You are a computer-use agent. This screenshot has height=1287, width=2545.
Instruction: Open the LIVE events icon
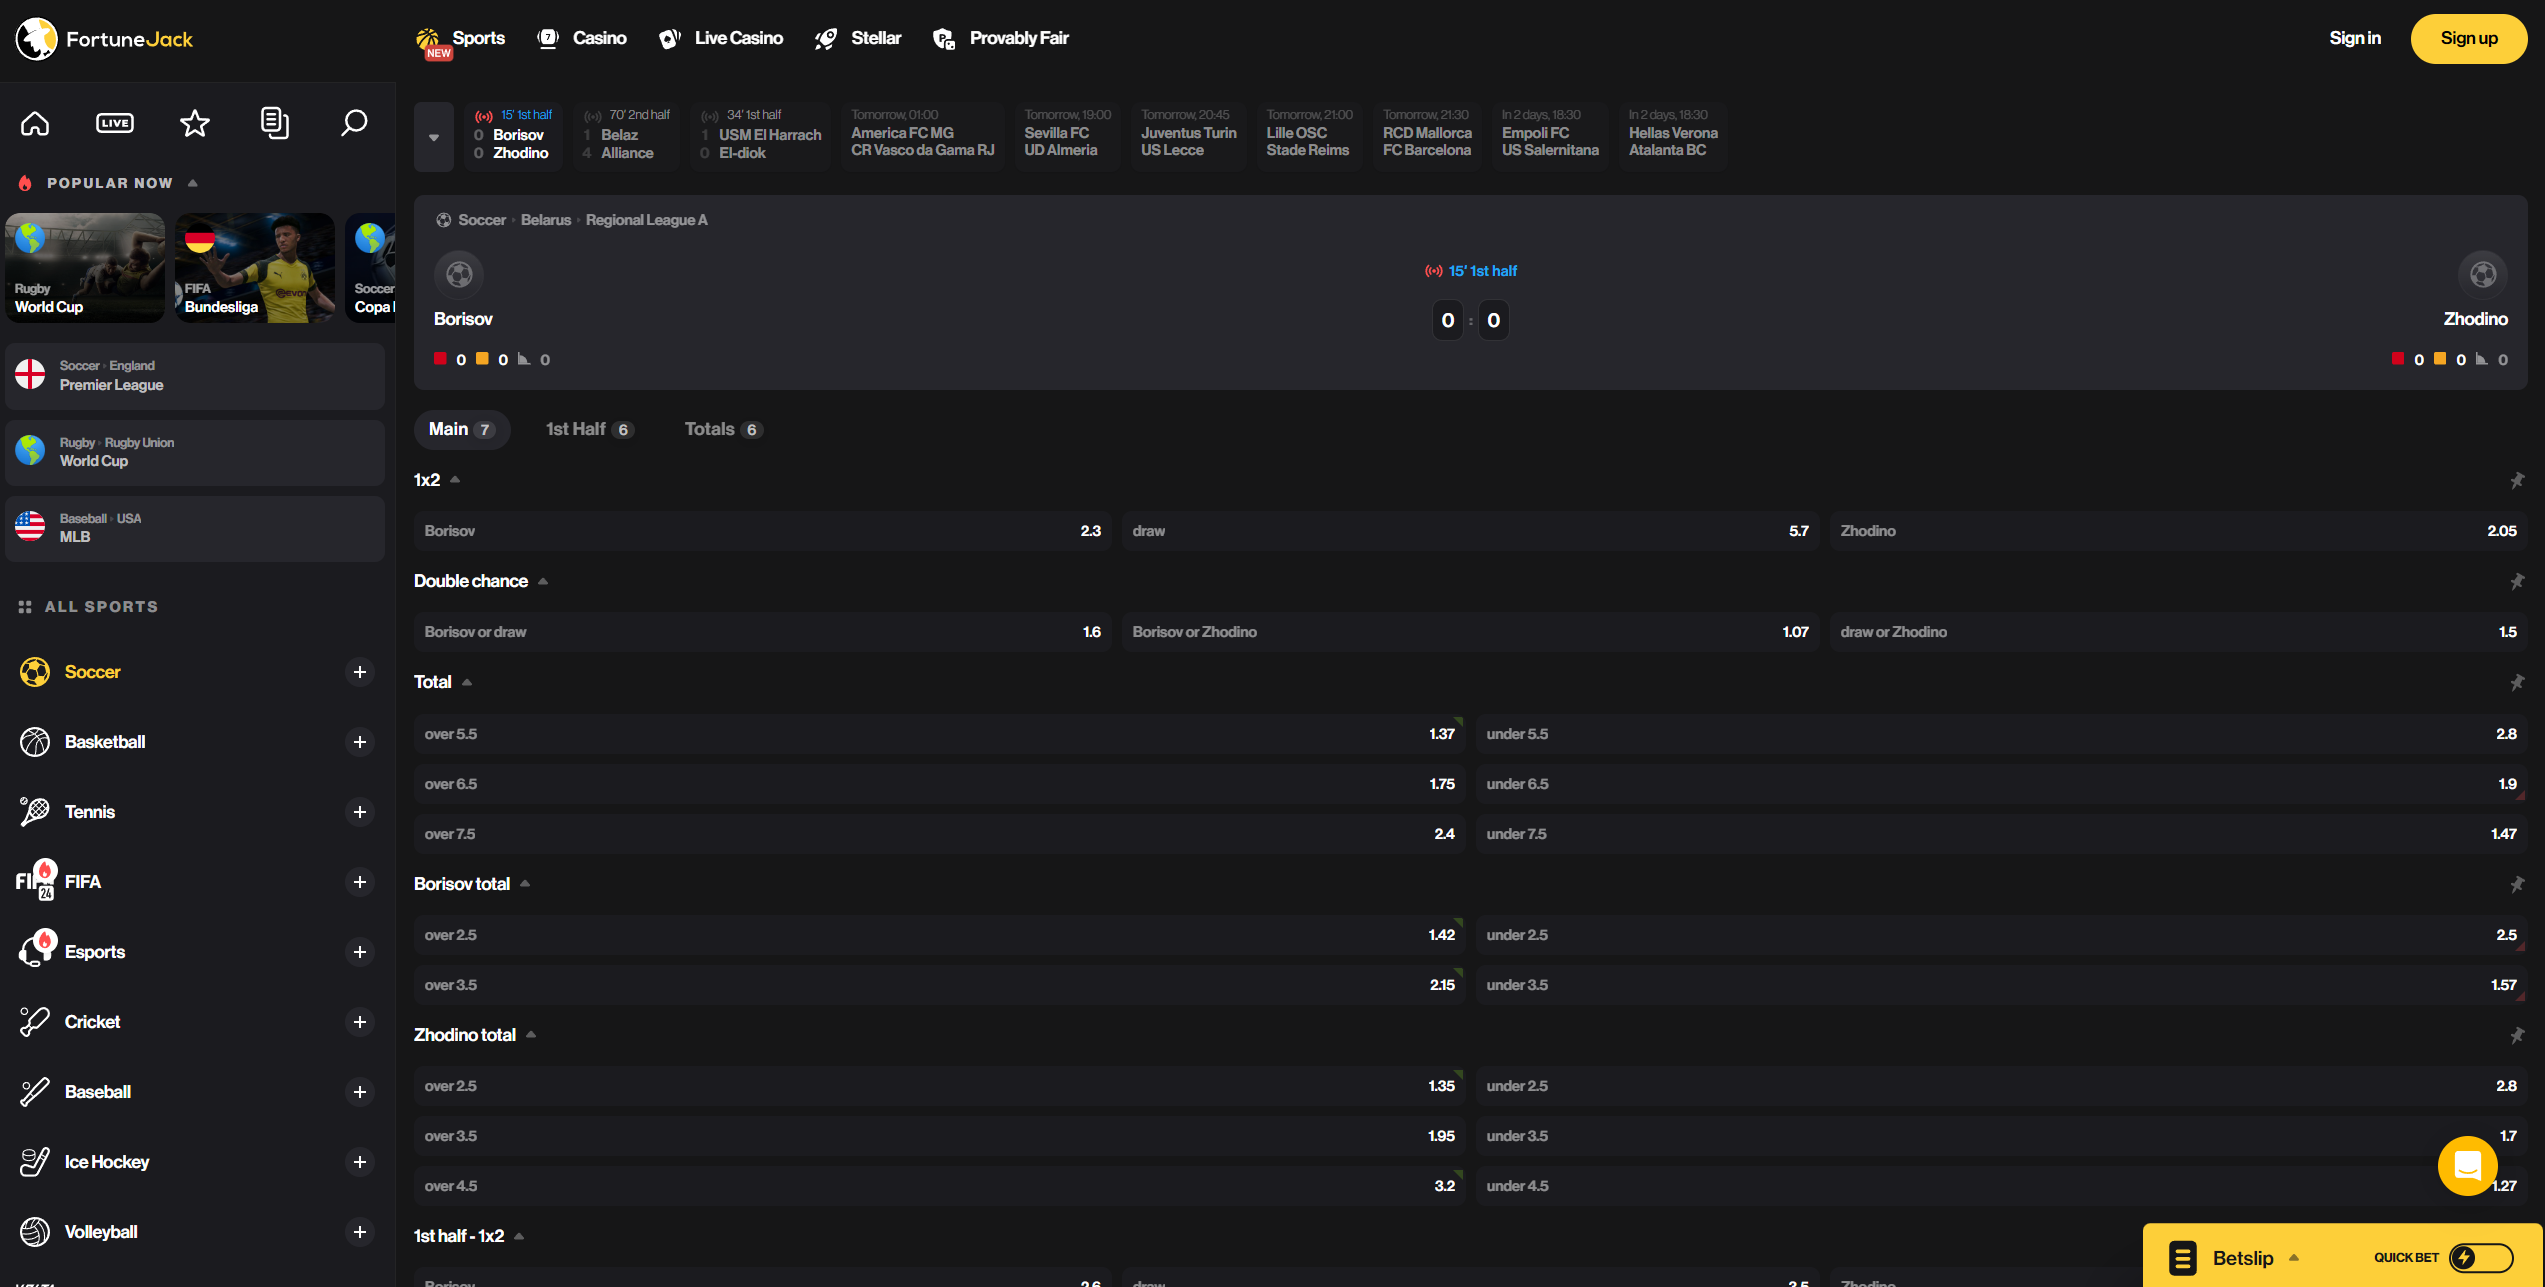115,123
